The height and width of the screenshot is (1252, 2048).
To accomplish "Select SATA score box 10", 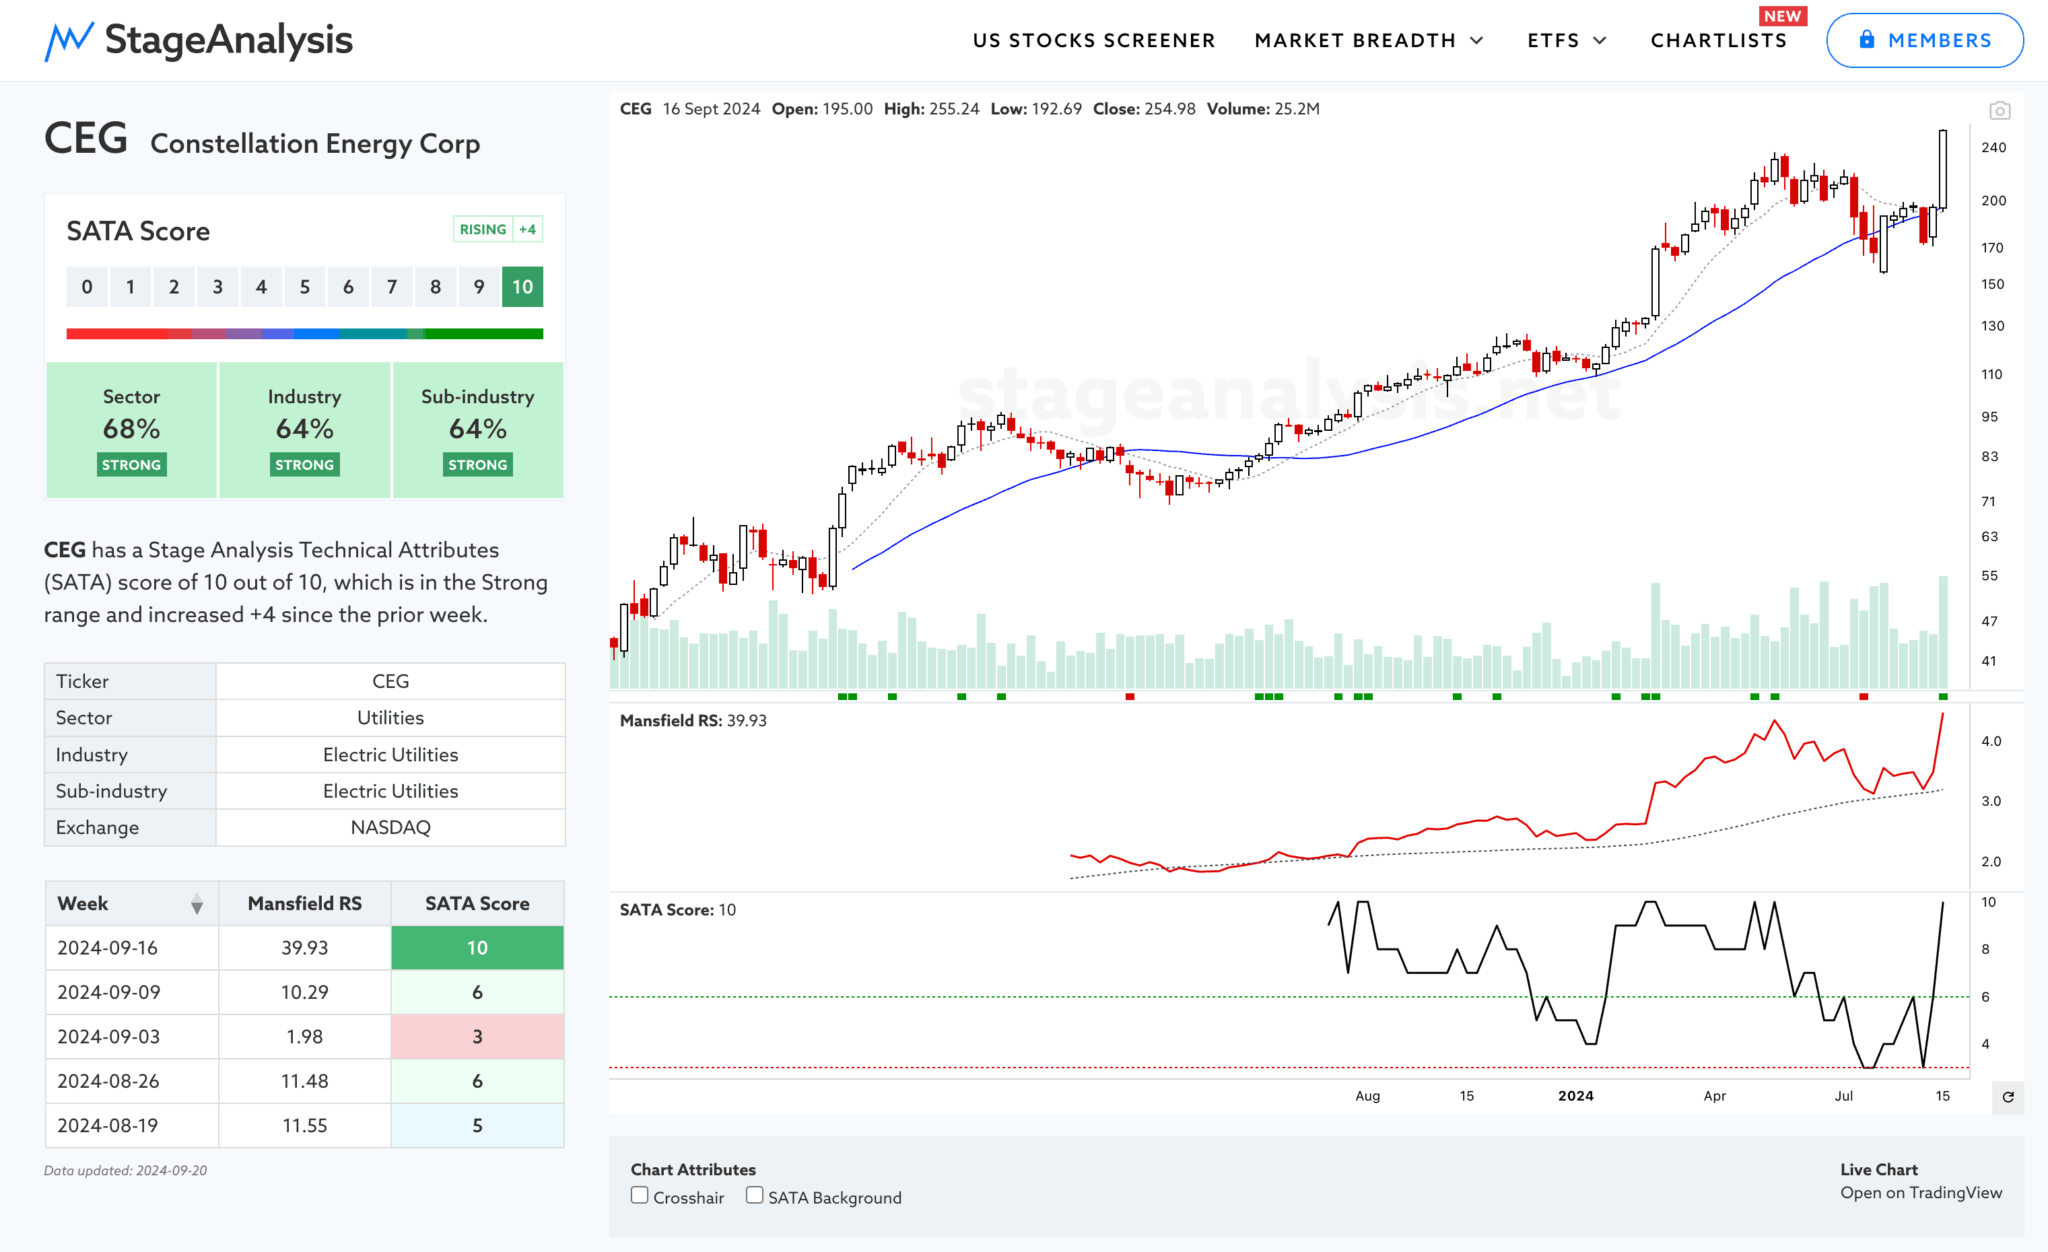I will [522, 287].
